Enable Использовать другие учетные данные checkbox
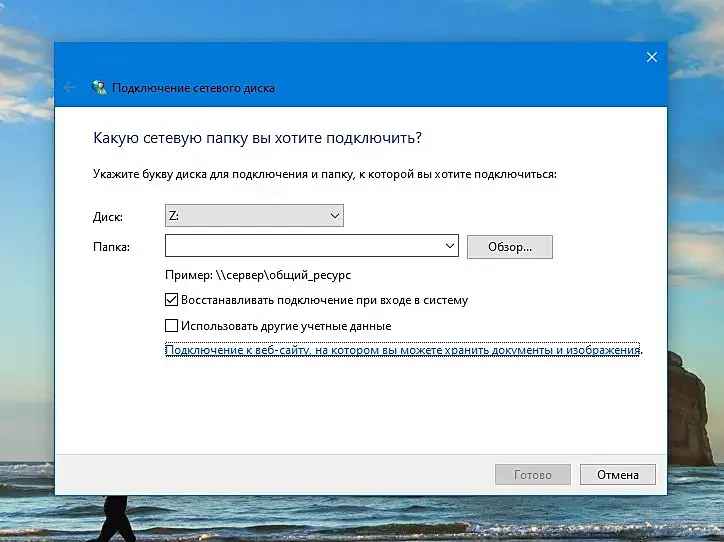This screenshot has height=542, width=724. click(x=171, y=326)
